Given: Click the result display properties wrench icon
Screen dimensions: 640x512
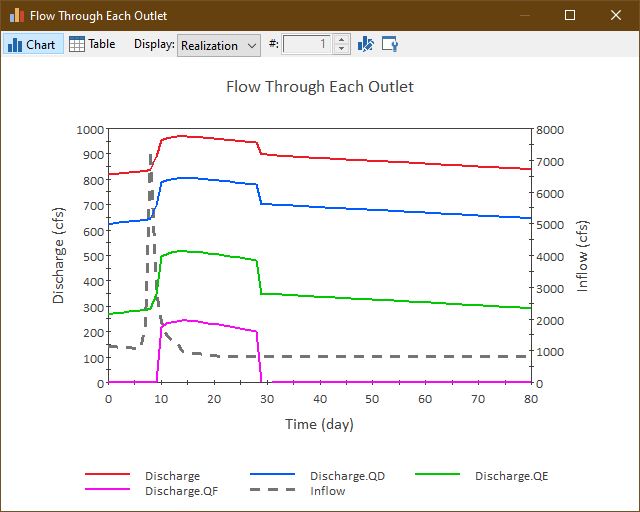Looking at the screenshot, I should click(x=390, y=44).
